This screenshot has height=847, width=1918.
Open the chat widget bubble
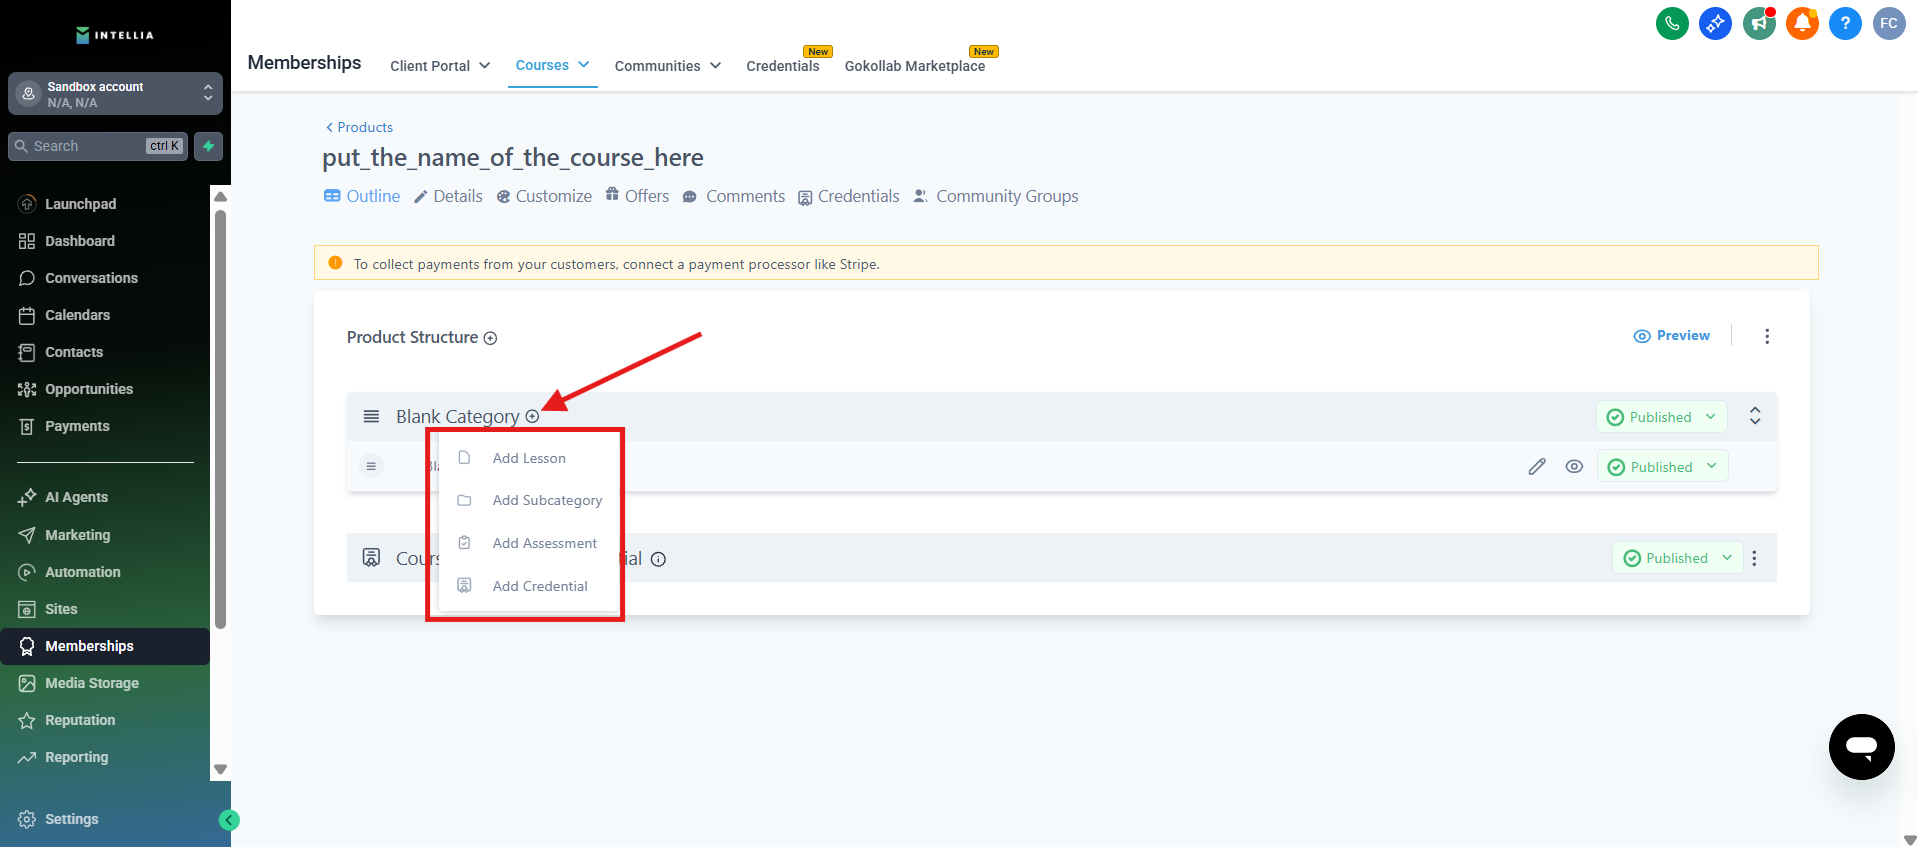1861,746
